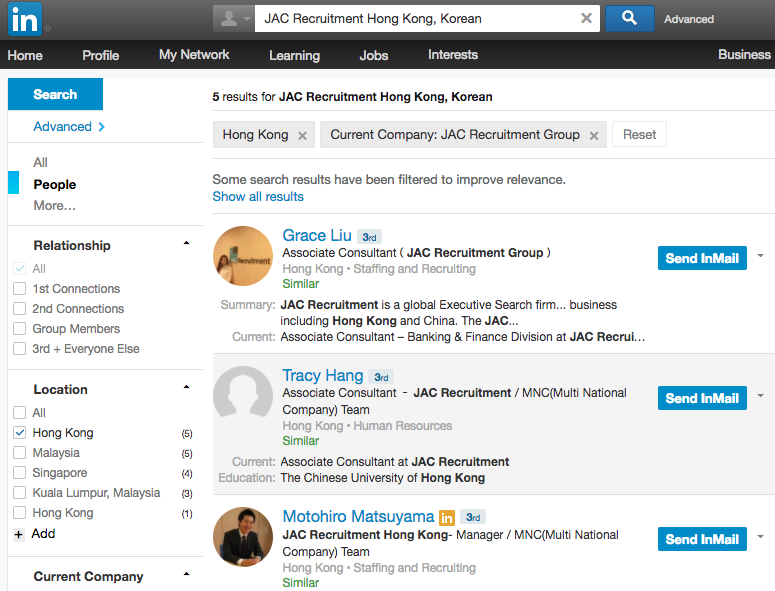
Task: Check the 3rd + Everyone Else checkbox
Action: (19, 349)
